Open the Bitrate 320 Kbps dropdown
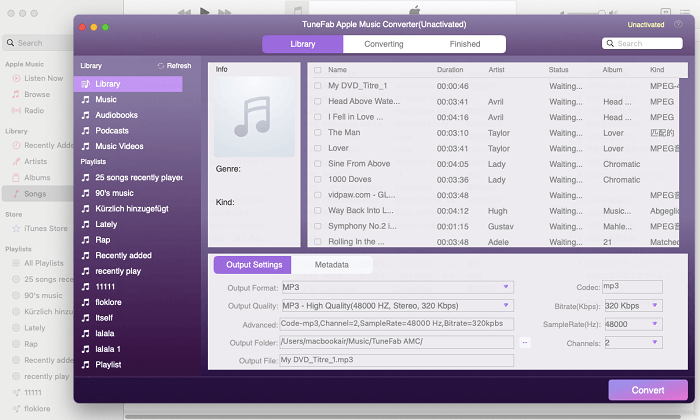 point(633,306)
